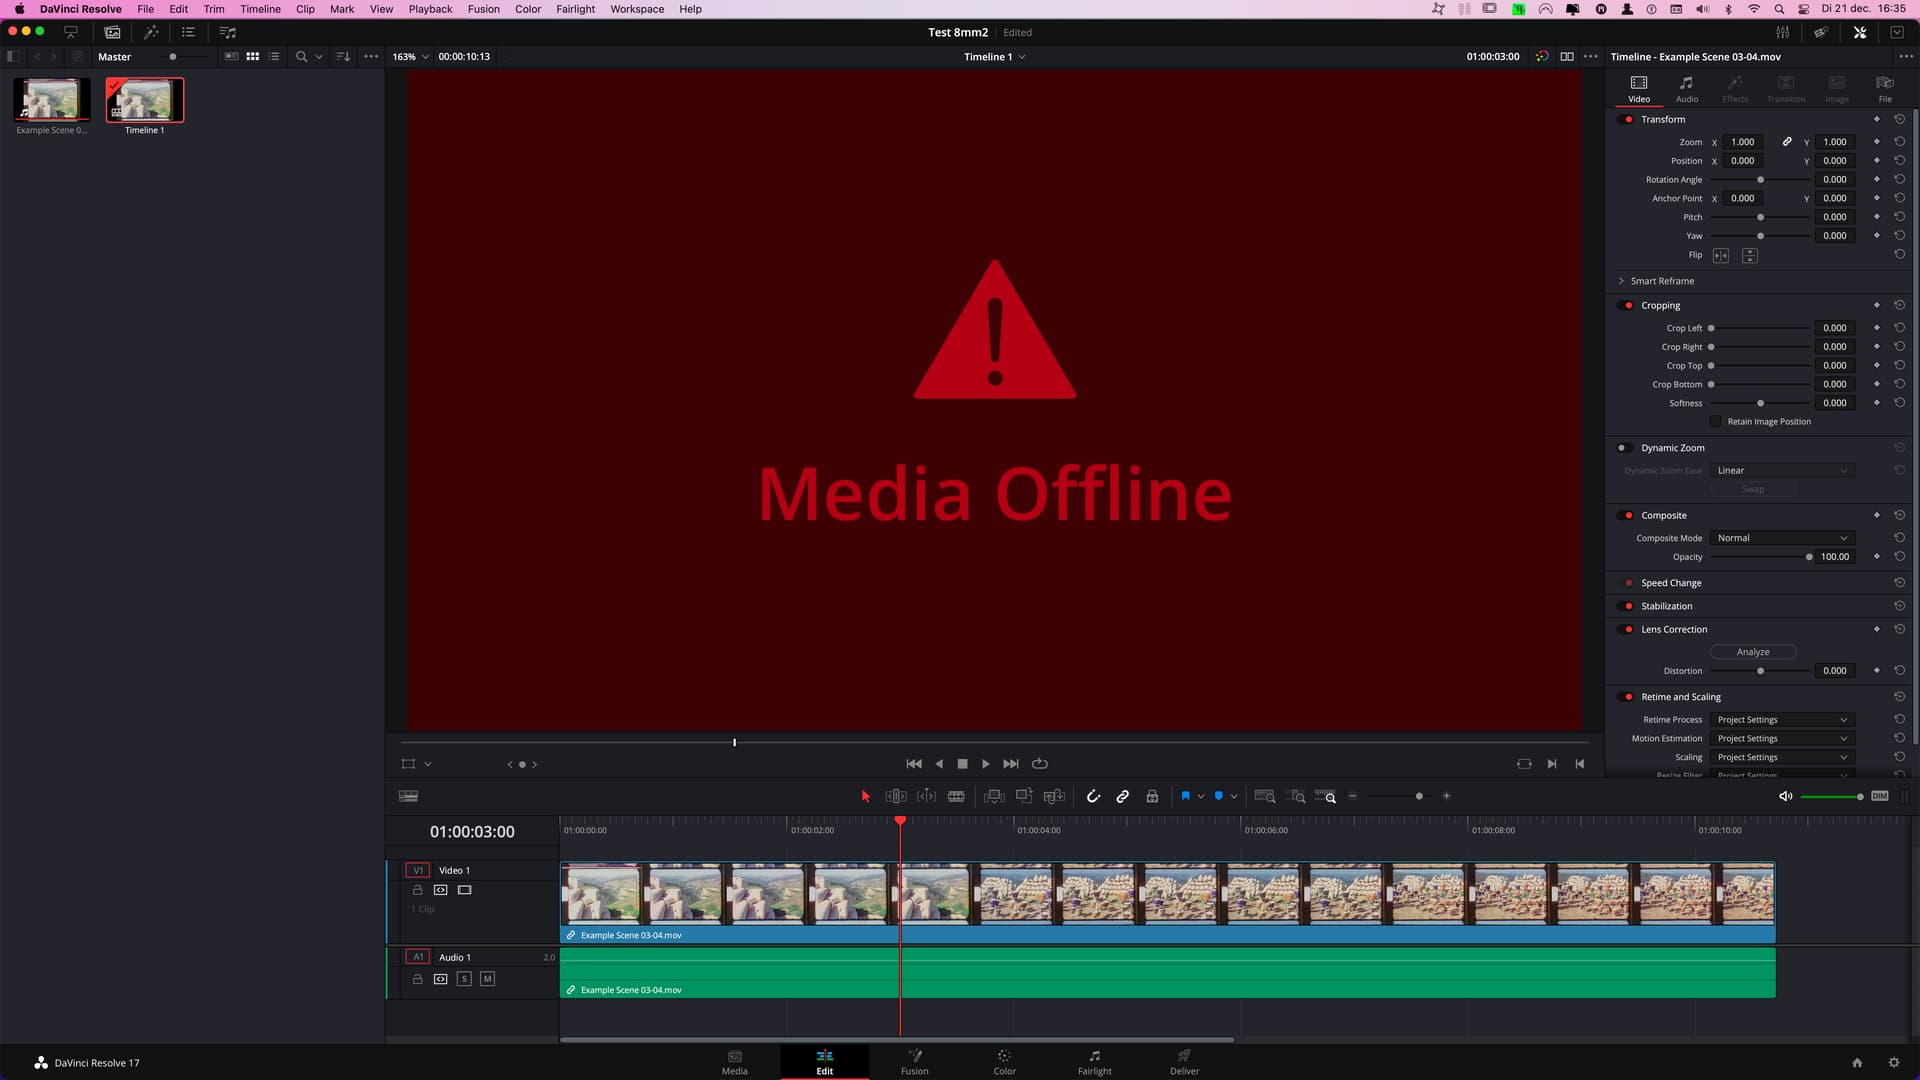Toggle timeline Snapping magnet icon
The height and width of the screenshot is (1080, 1920).
tap(1093, 797)
